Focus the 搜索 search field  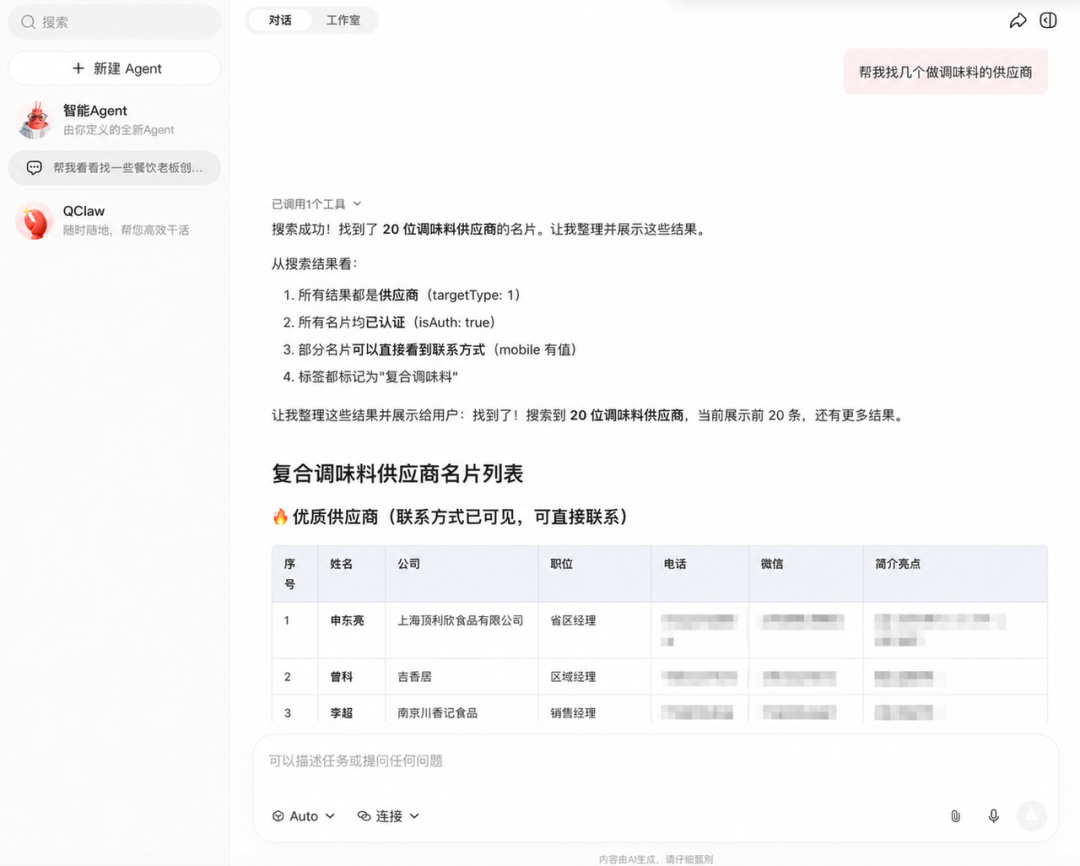pos(114,22)
